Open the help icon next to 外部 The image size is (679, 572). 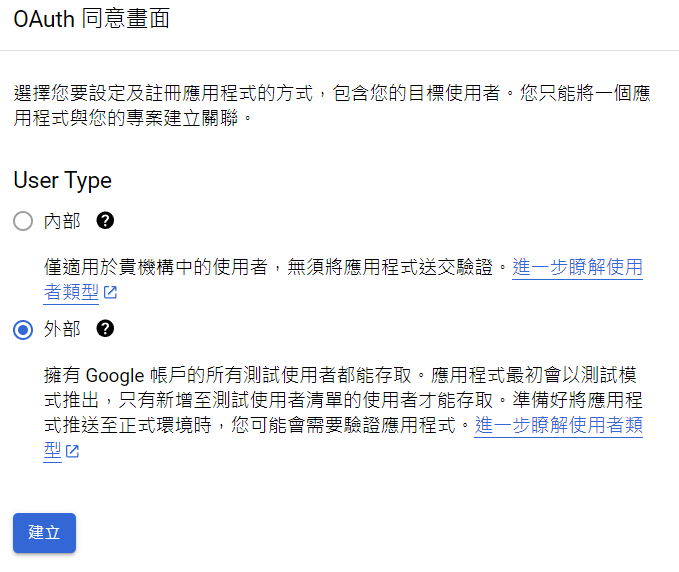pyautogui.click(x=105, y=329)
